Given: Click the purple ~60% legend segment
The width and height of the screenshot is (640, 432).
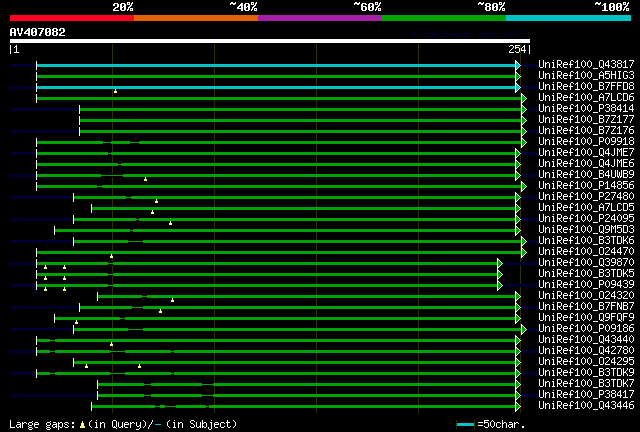Looking at the screenshot, I should [x=320, y=18].
